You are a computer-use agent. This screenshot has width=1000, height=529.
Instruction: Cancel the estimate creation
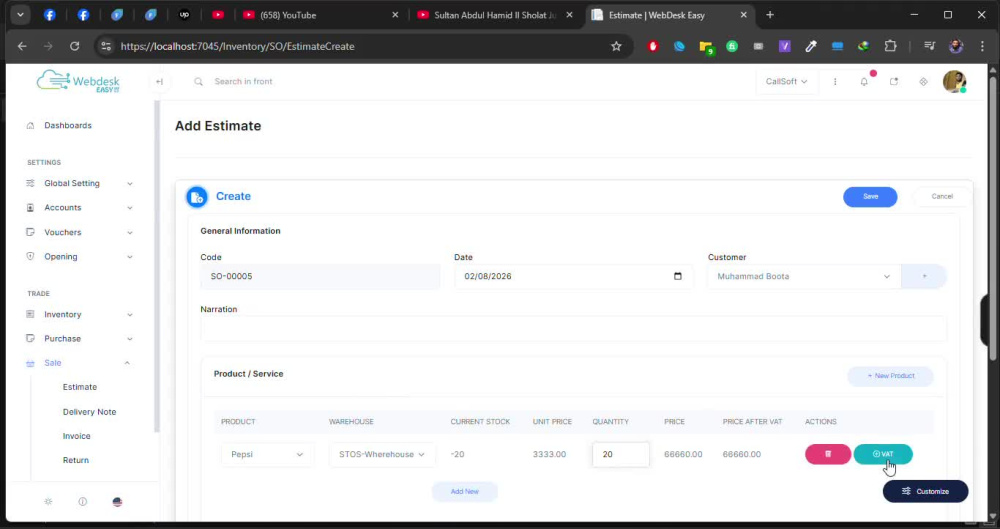(941, 197)
